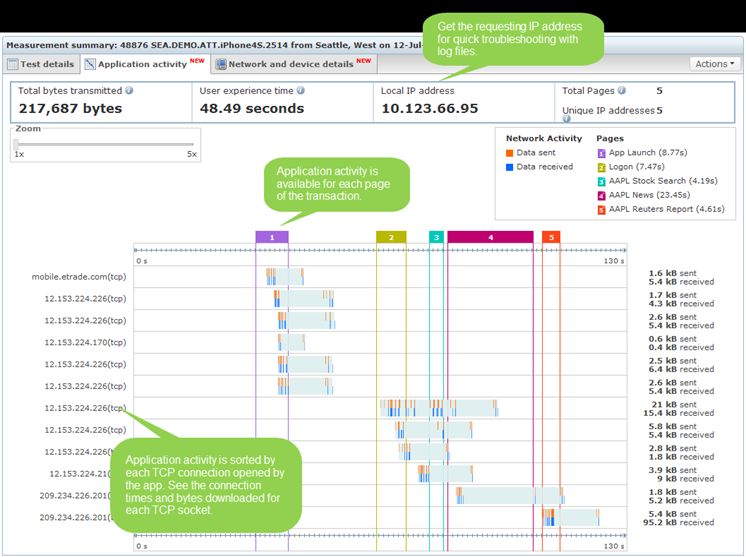This screenshot has height=557, width=746.
Task: Select mobile.etrade.com(tcp) connection row label
Action: (79, 277)
